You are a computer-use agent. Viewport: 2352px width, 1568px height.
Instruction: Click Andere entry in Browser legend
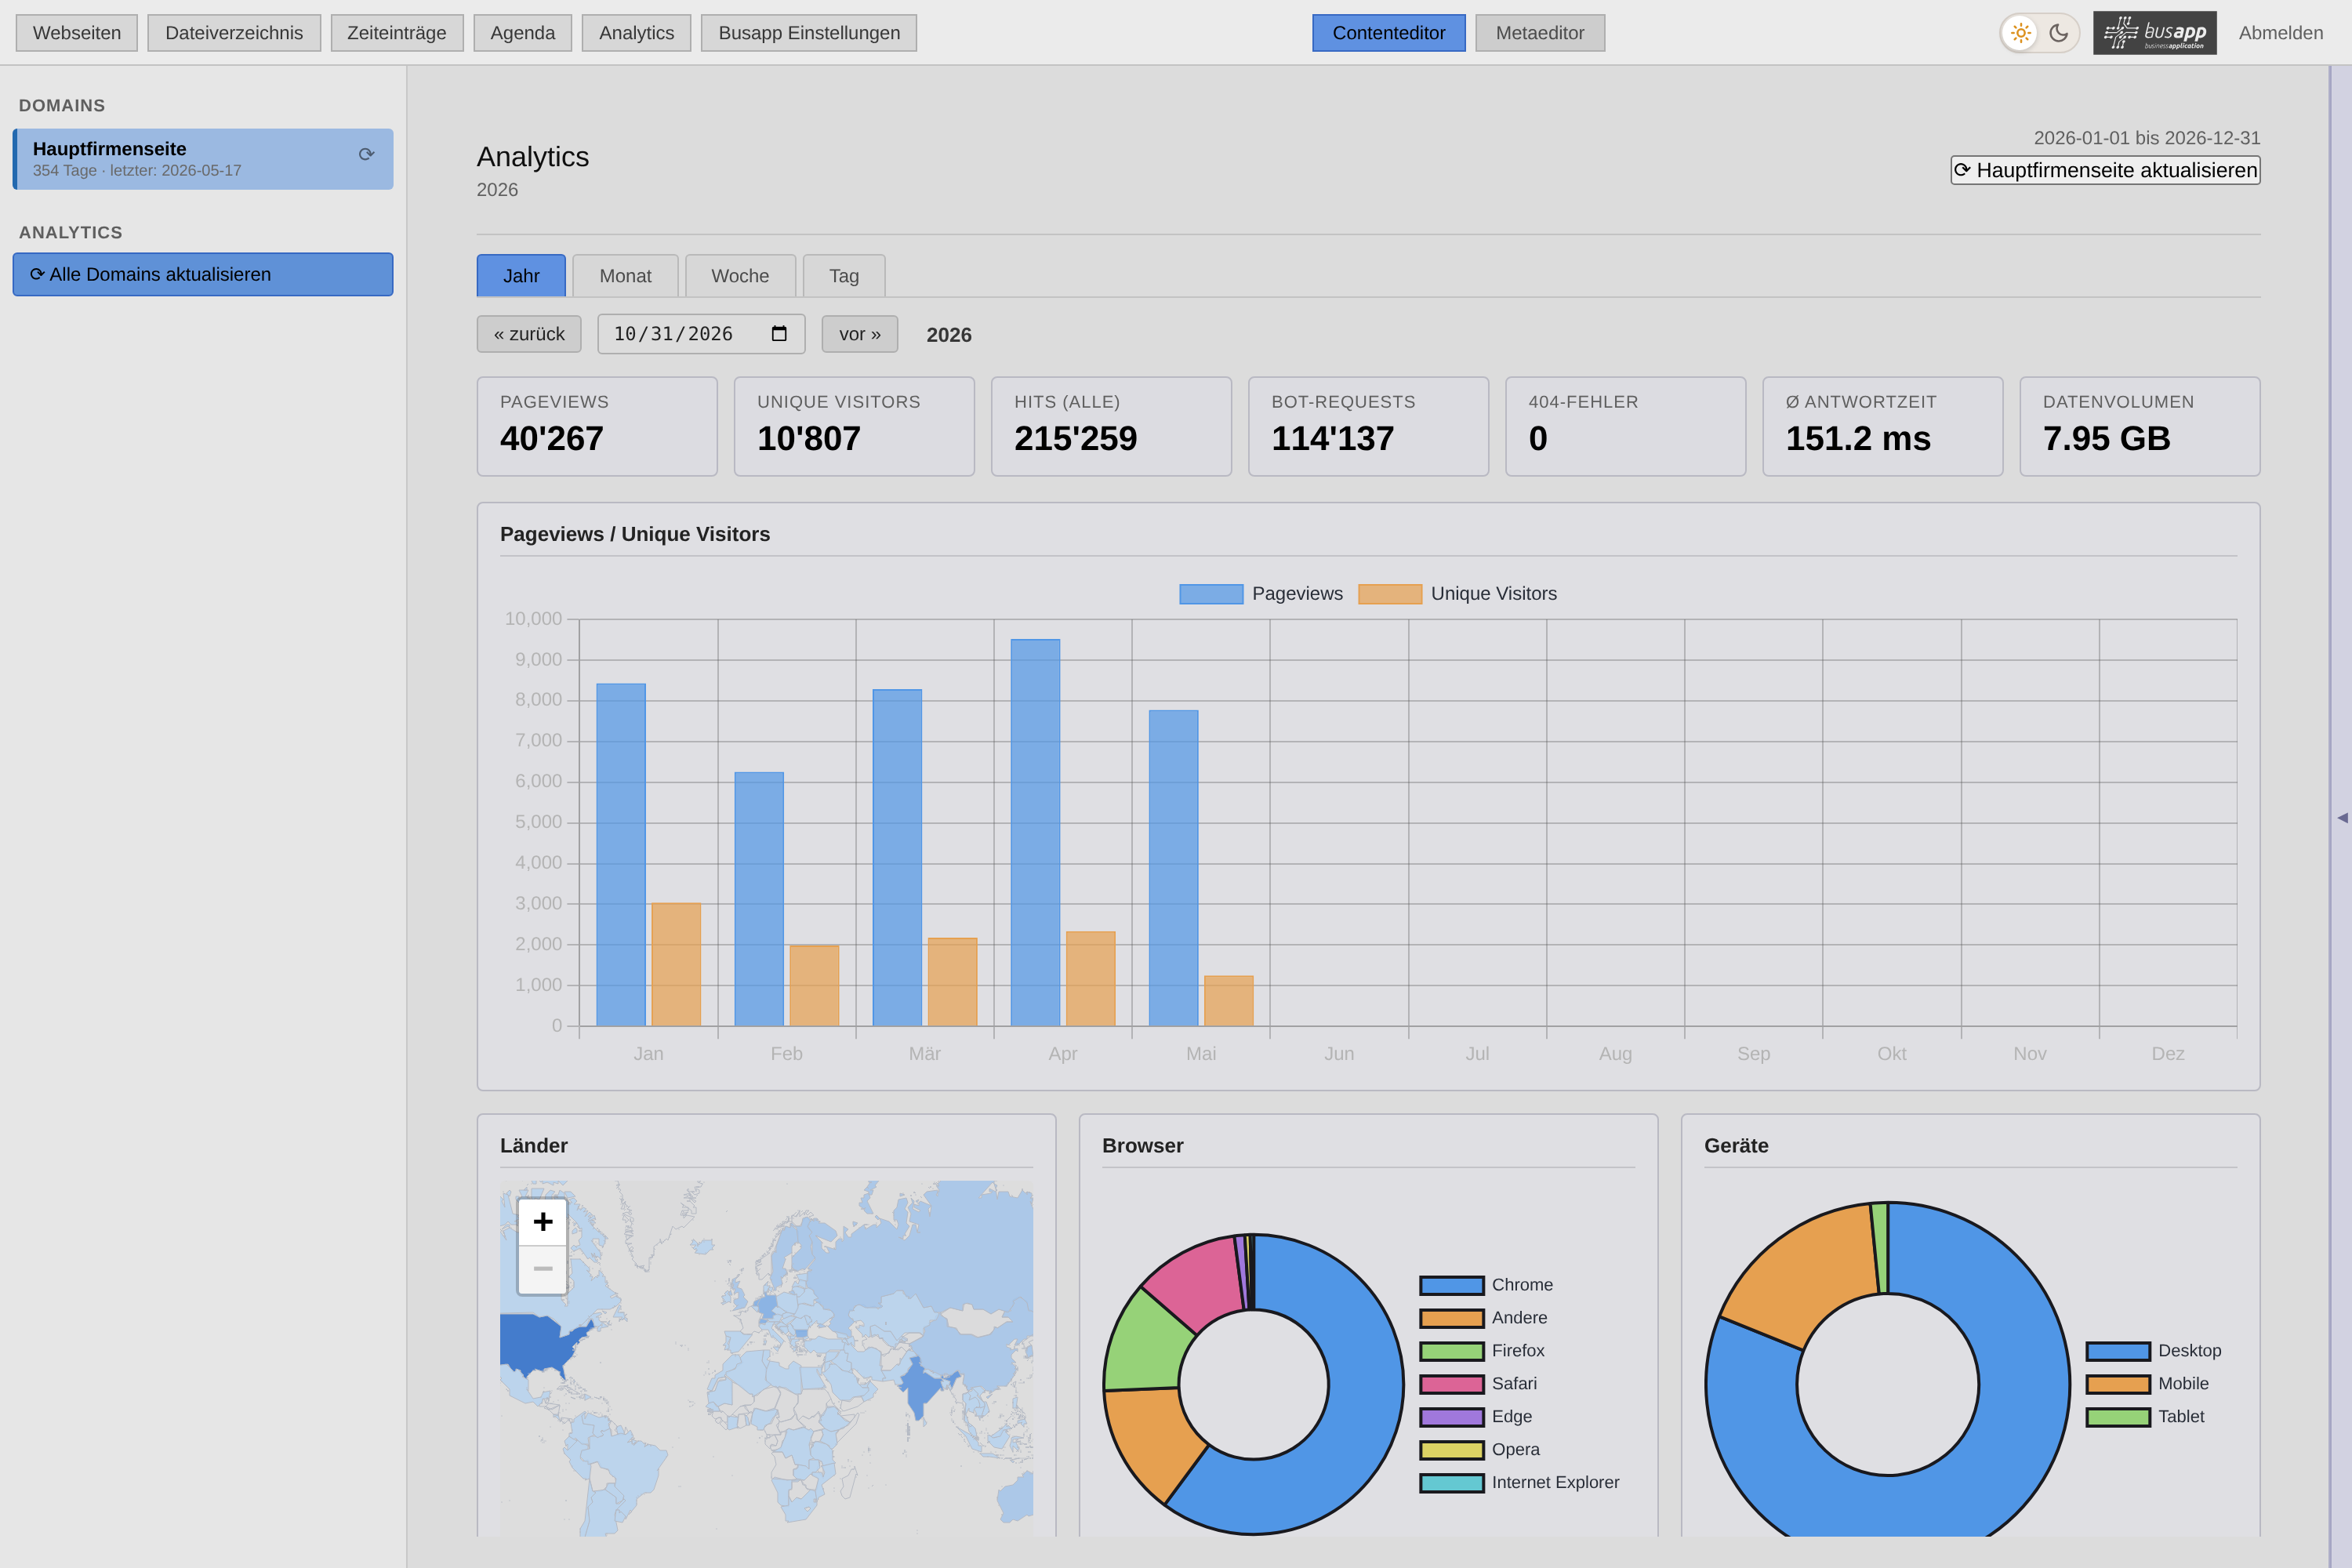pos(1484,1318)
